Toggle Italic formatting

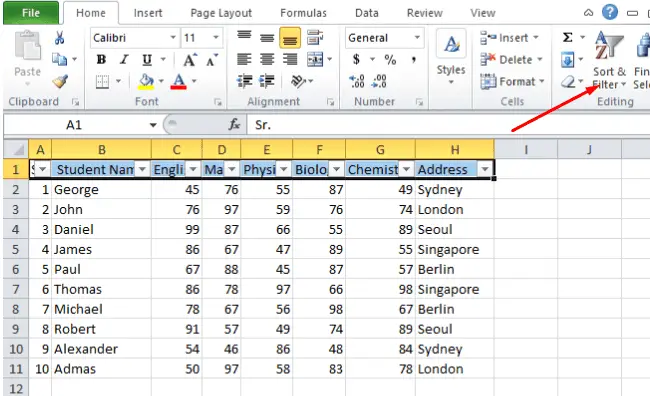124,60
